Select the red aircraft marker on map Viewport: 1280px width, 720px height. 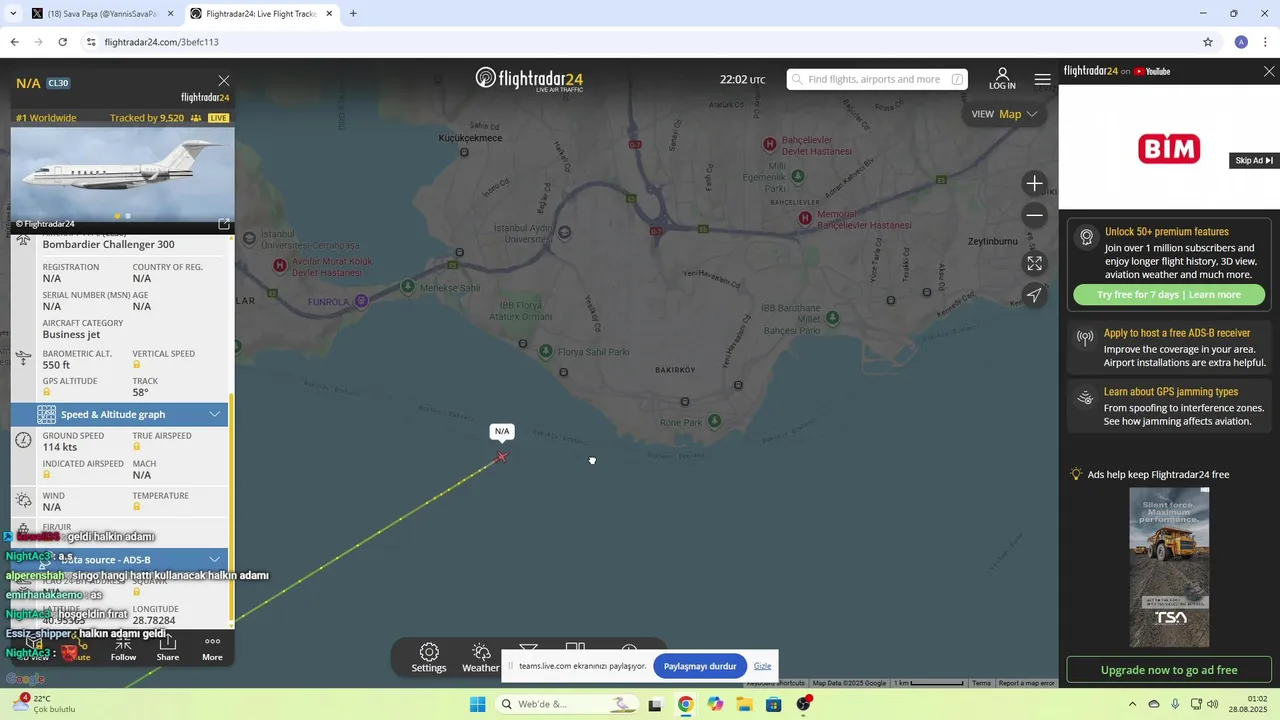(502, 457)
